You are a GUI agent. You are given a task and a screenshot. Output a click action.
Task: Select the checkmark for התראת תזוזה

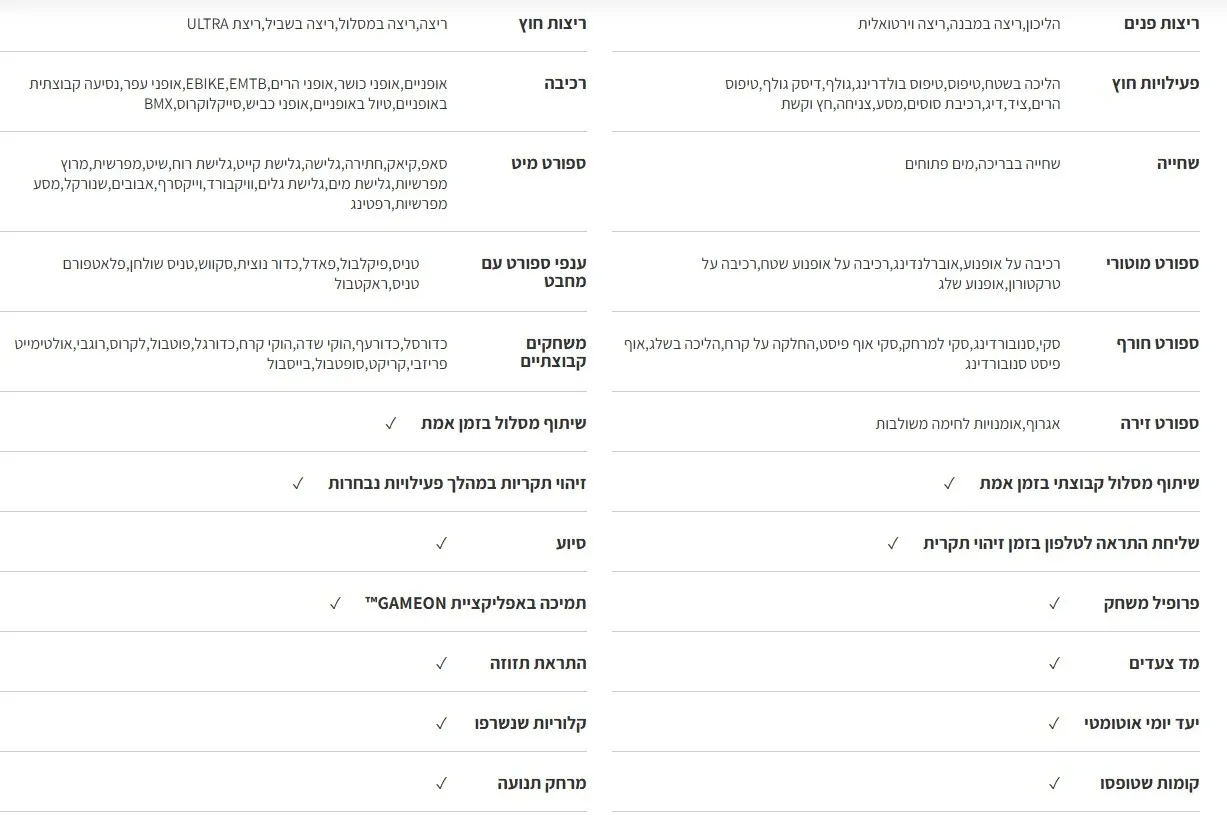pos(441,663)
